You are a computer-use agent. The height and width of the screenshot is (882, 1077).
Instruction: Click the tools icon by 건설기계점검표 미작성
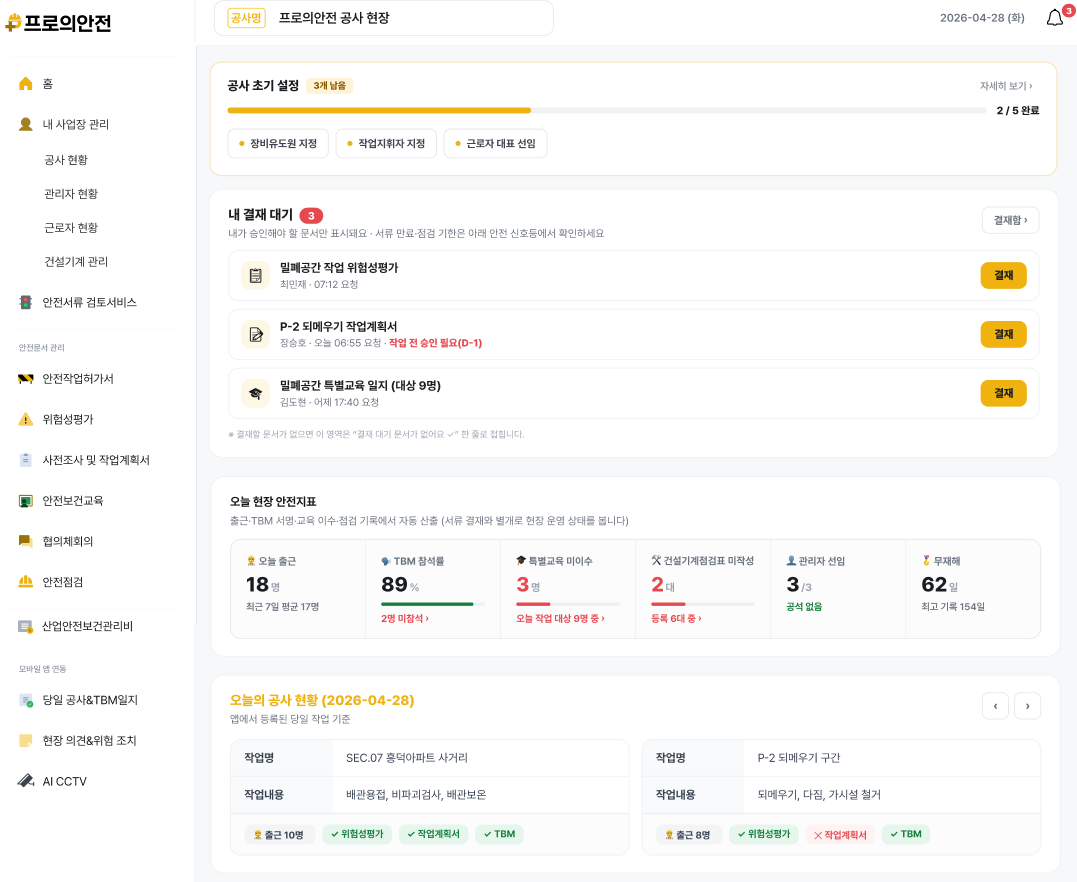(x=656, y=561)
